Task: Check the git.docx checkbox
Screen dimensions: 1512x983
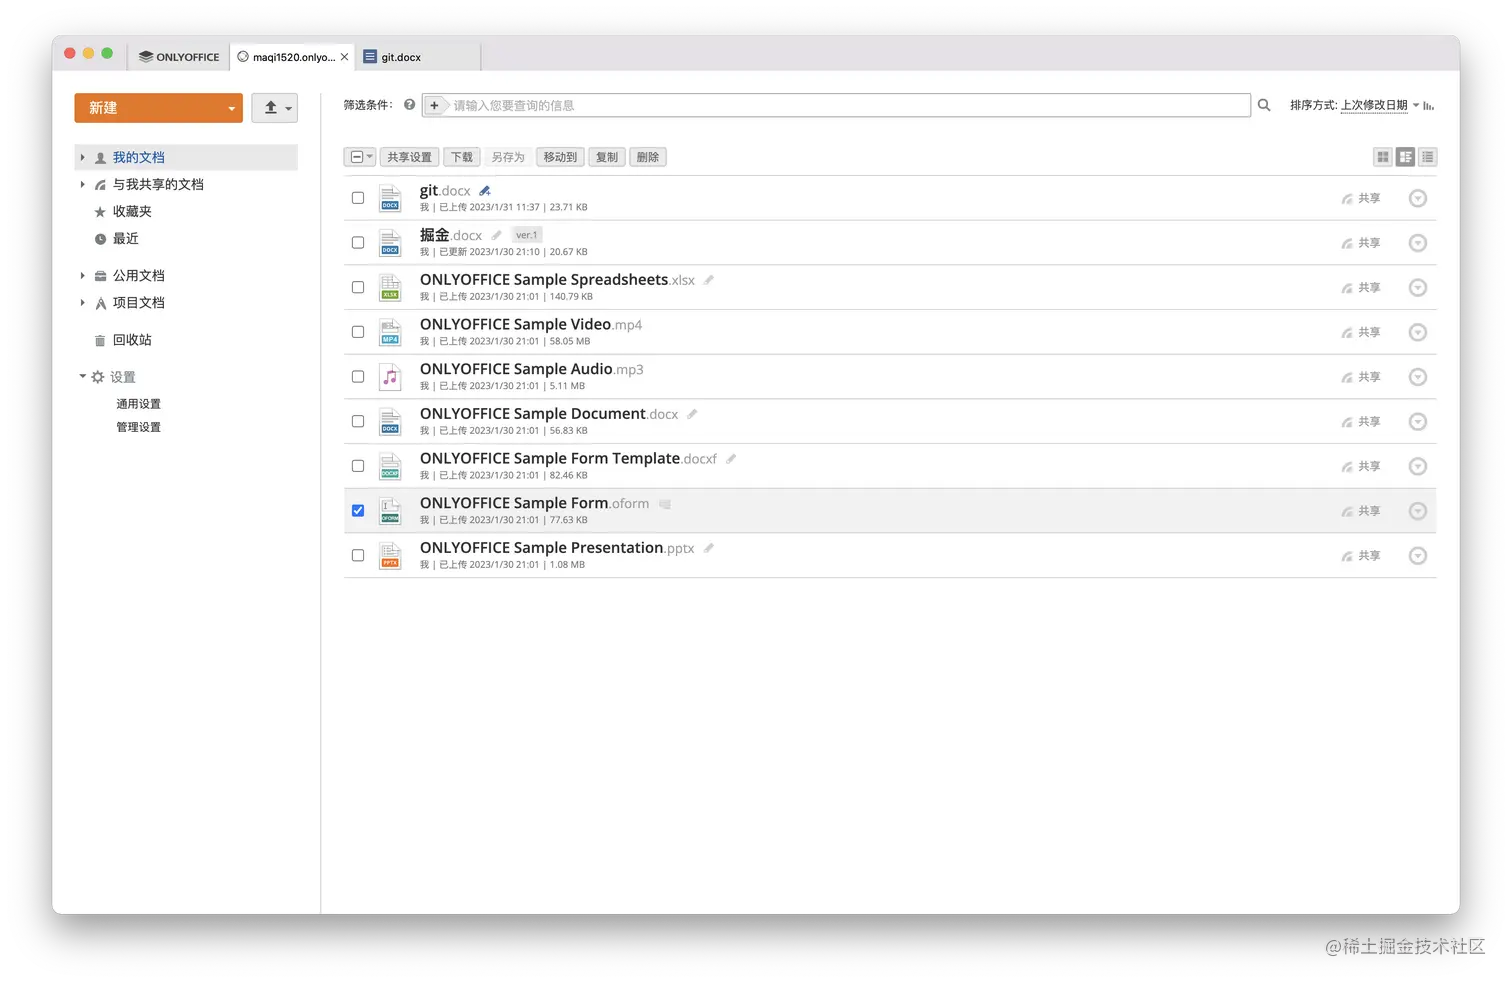Action: 358,198
